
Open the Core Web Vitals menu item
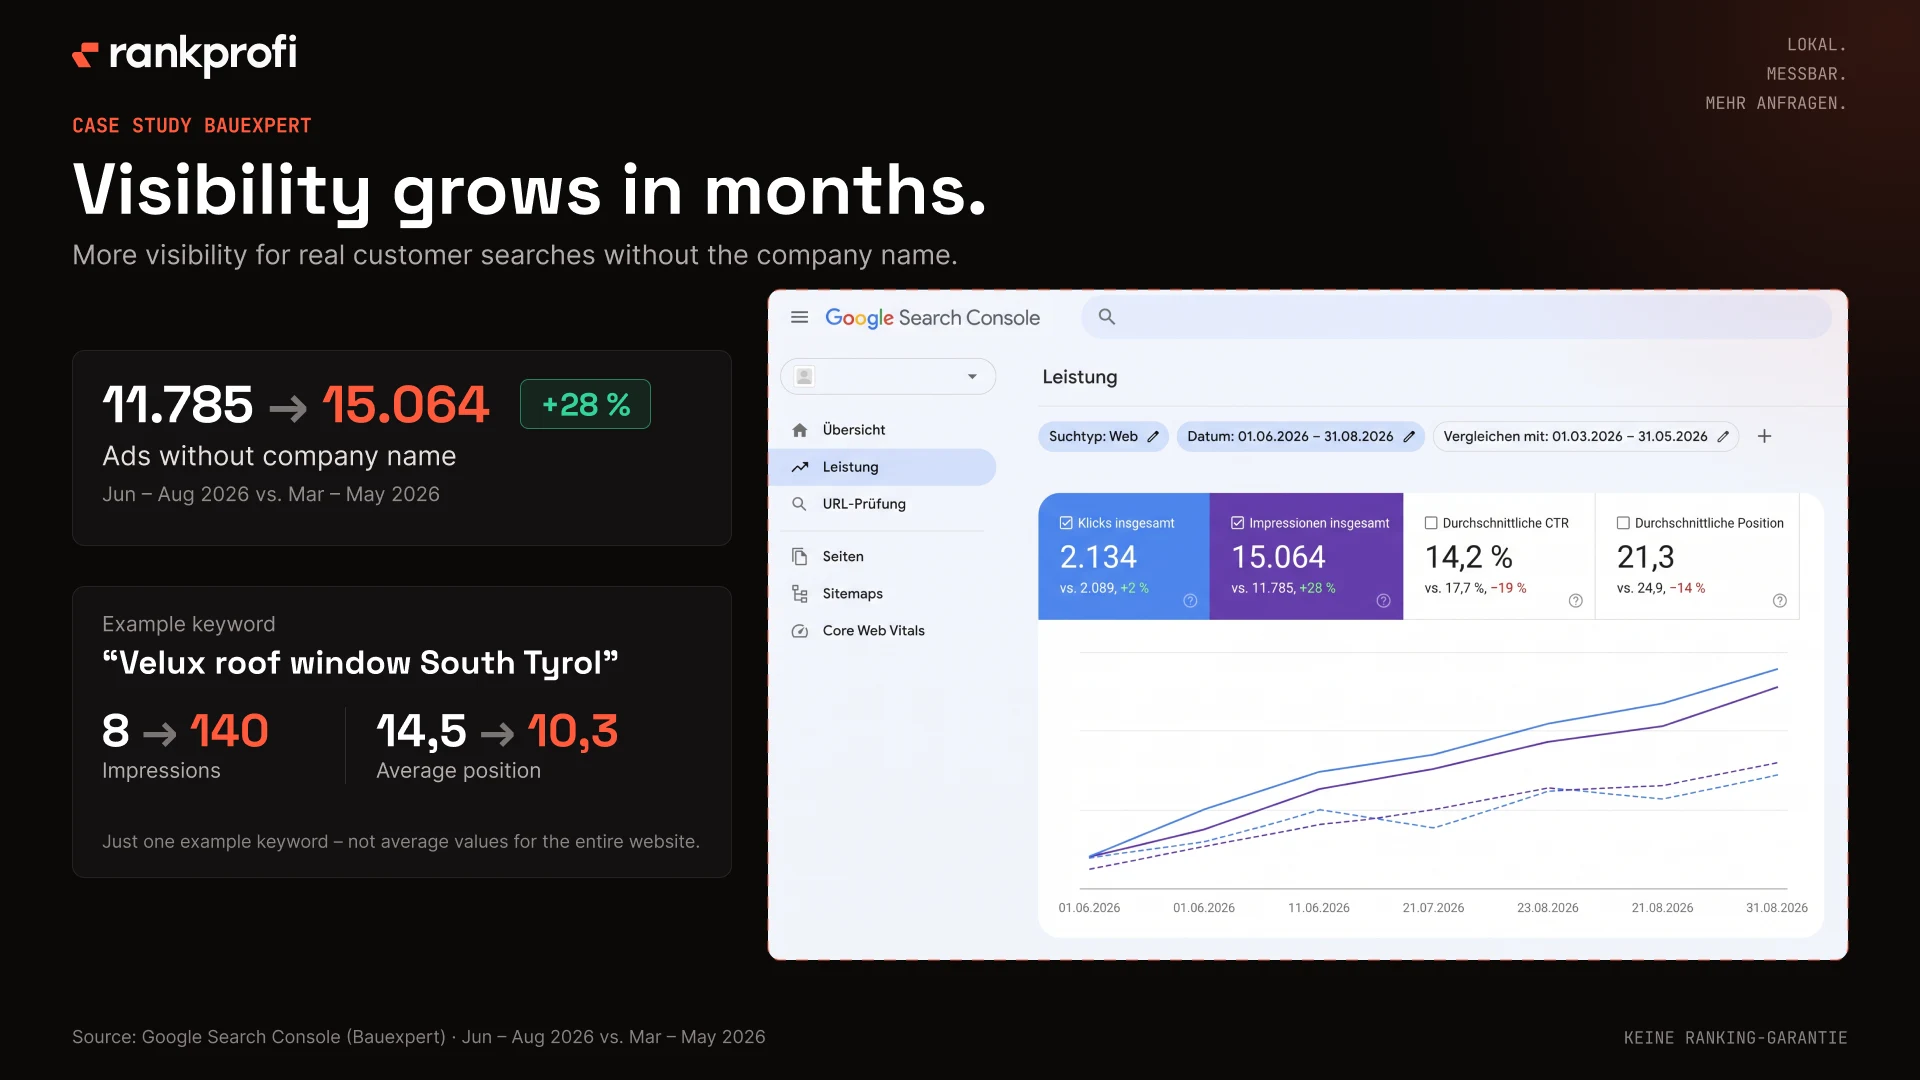(883, 631)
